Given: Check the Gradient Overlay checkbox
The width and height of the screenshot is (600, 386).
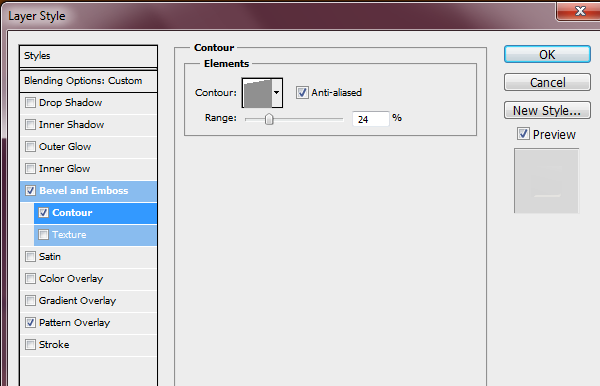Looking at the screenshot, I should (x=30, y=301).
